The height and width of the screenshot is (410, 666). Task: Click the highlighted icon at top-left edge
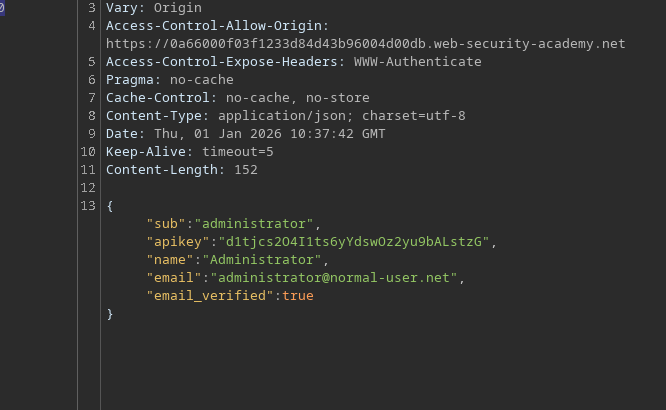[3, 9]
